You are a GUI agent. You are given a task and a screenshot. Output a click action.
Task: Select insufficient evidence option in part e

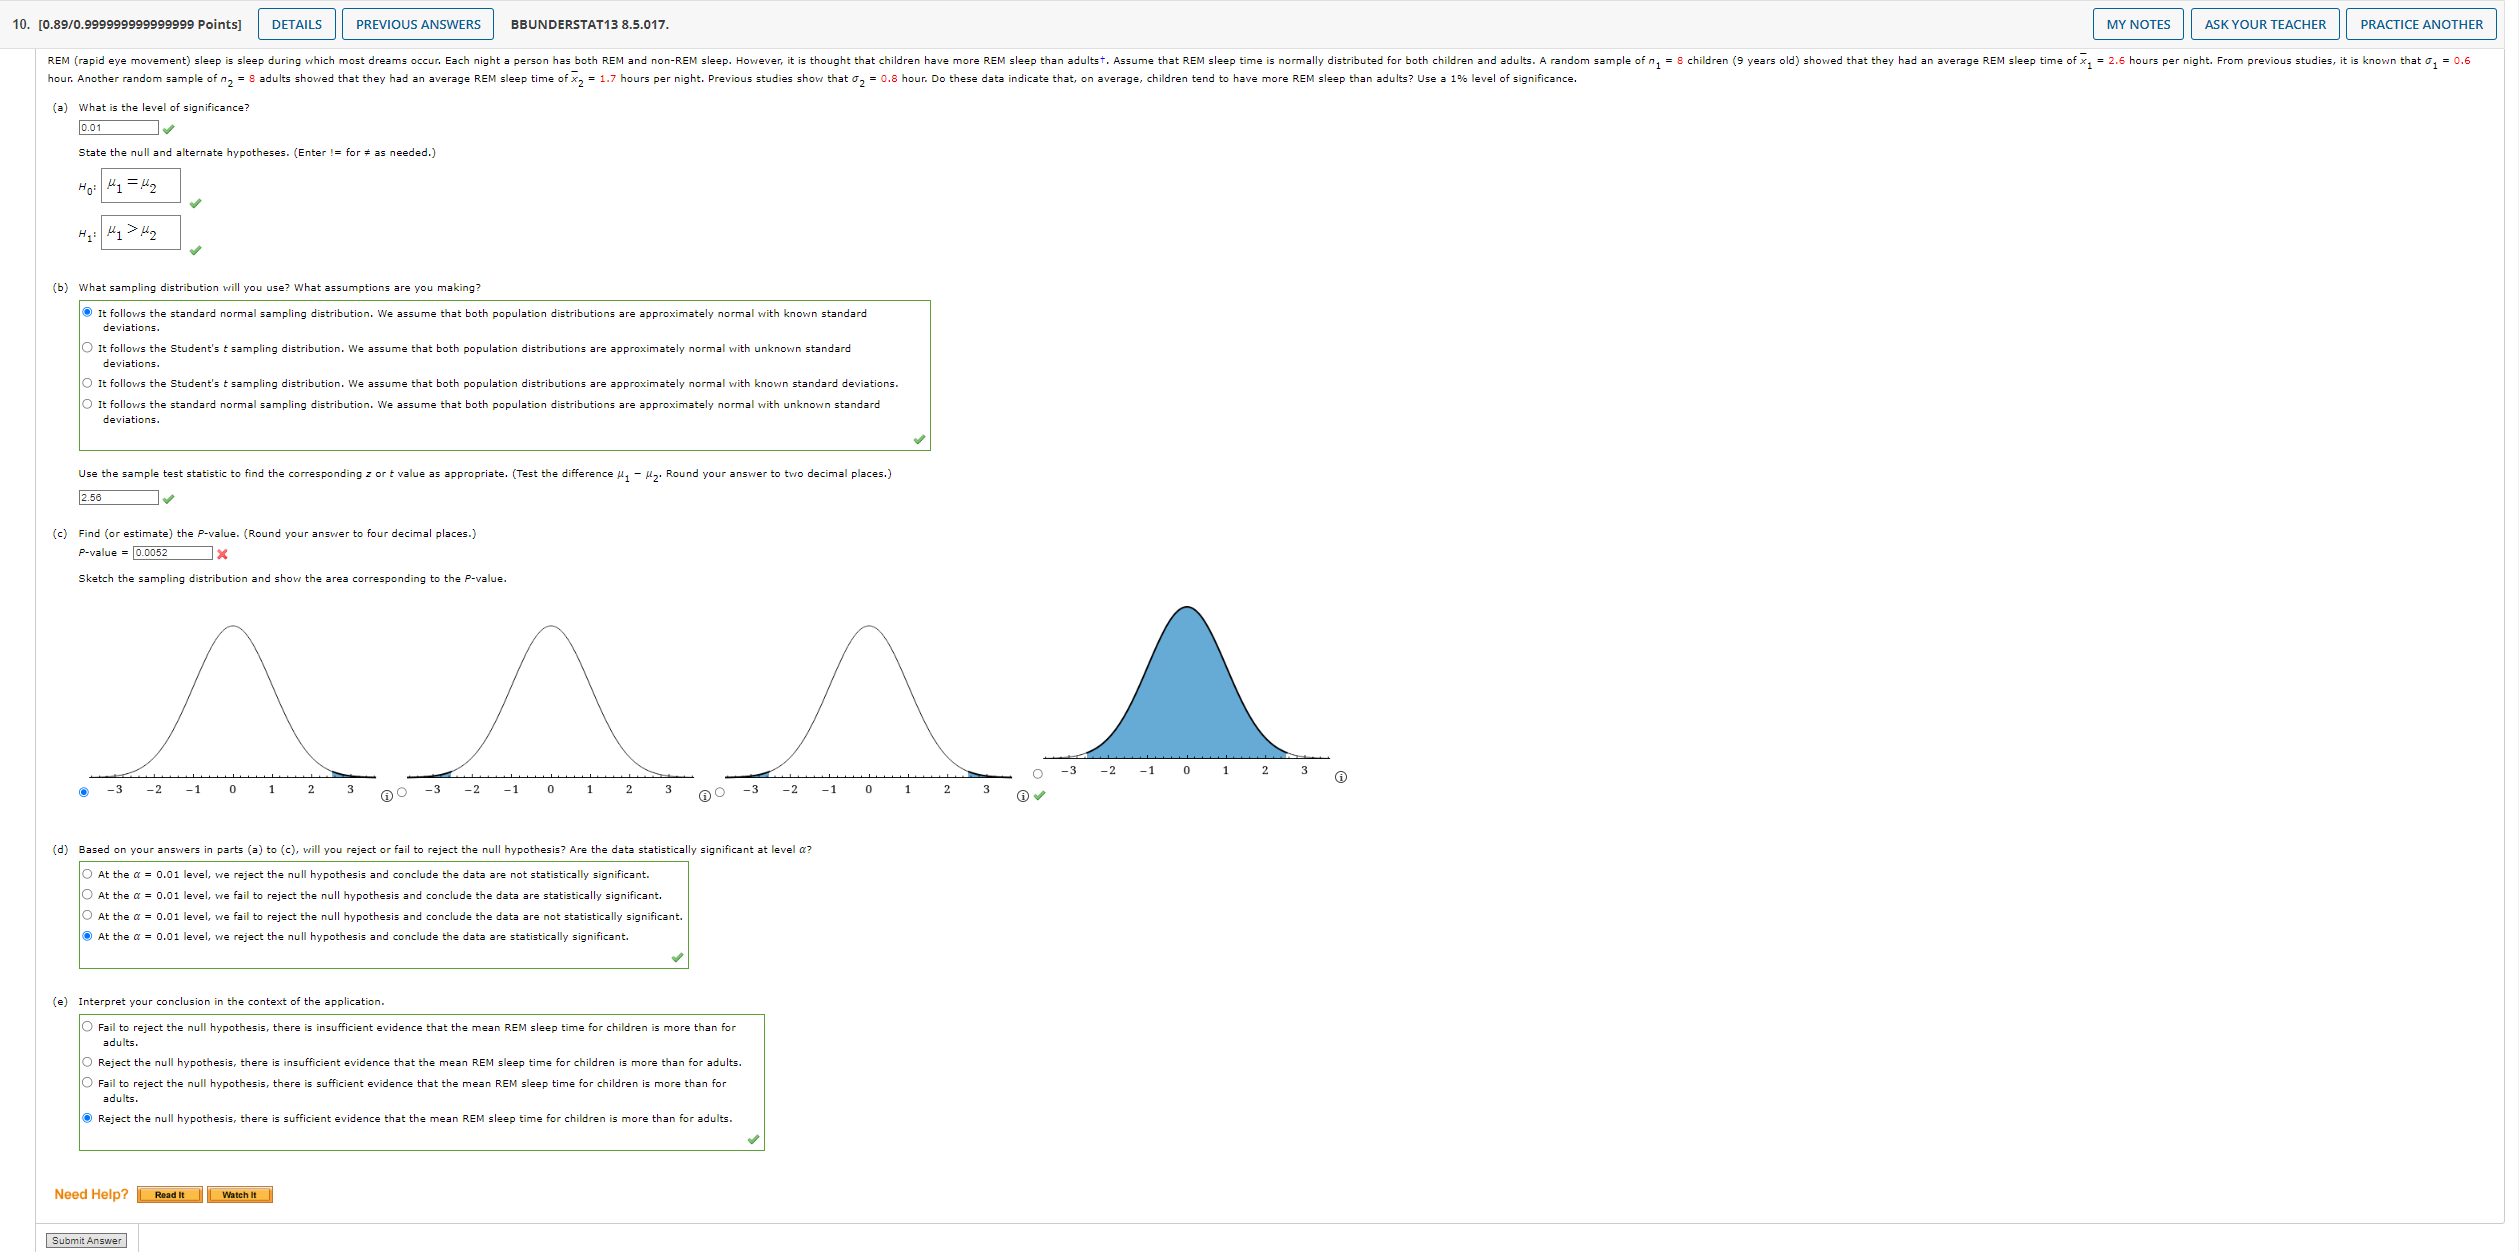pyautogui.click(x=88, y=1062)
